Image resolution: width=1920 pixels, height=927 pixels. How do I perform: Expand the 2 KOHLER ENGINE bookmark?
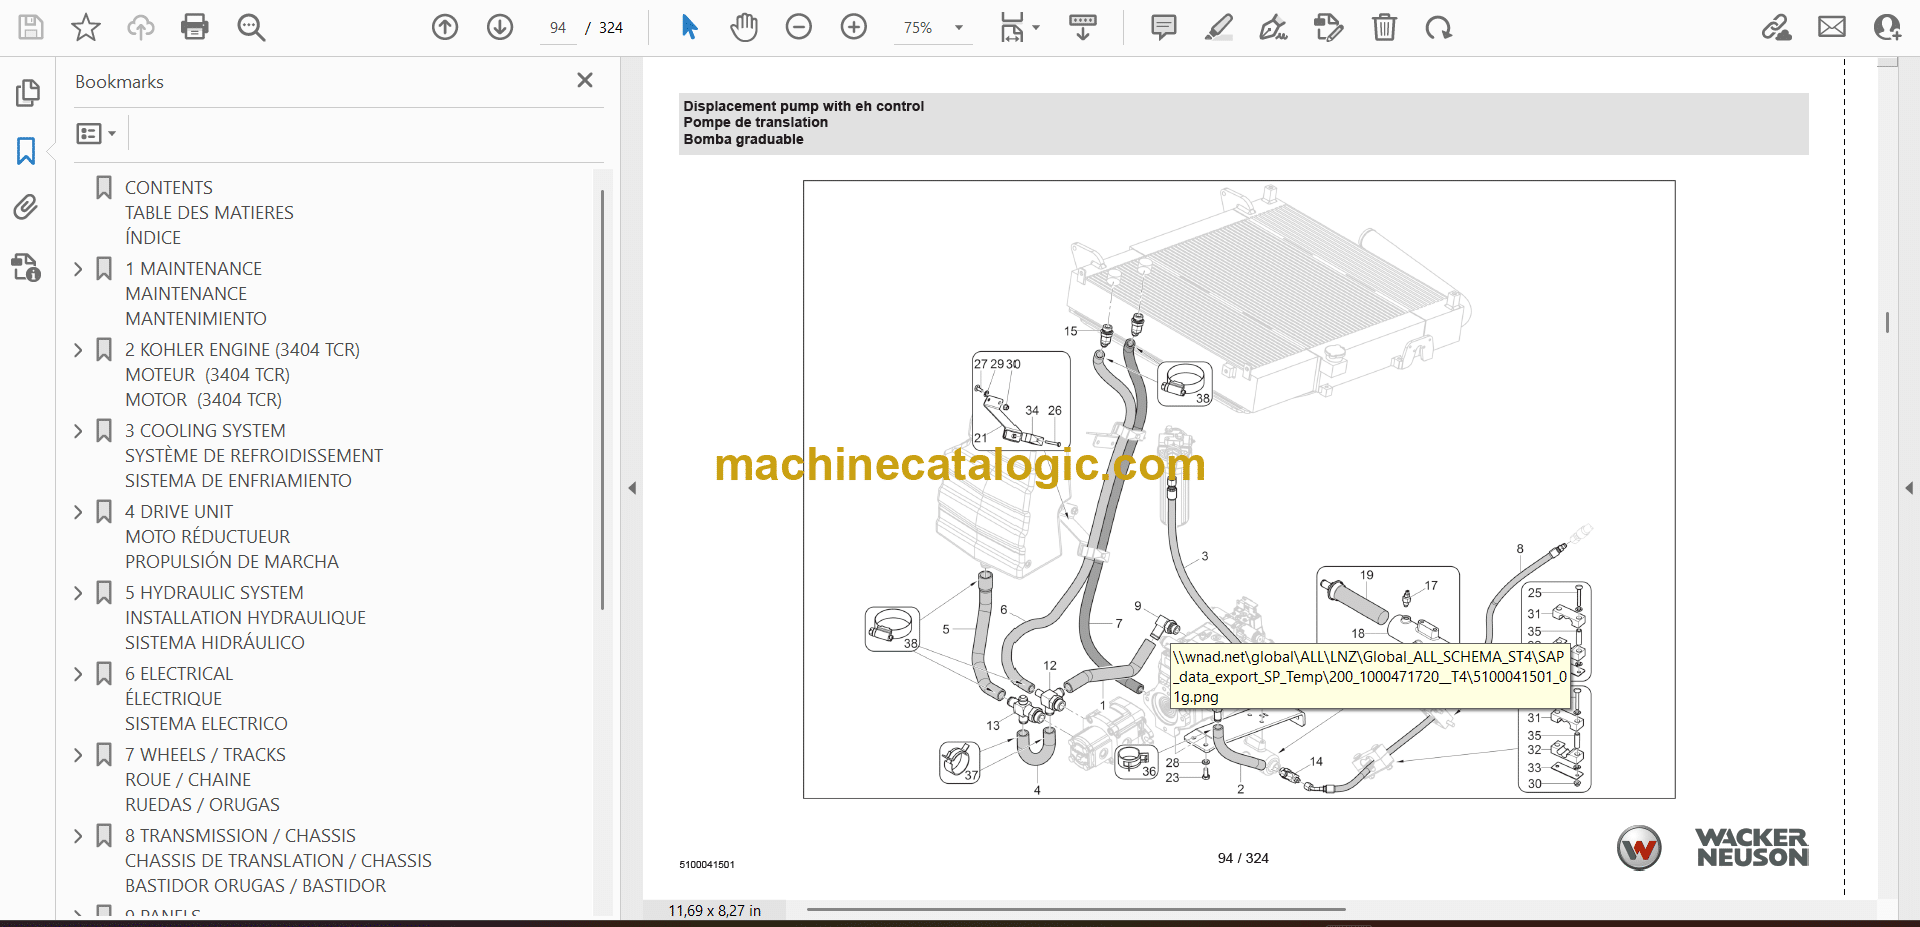coord(79,350)
